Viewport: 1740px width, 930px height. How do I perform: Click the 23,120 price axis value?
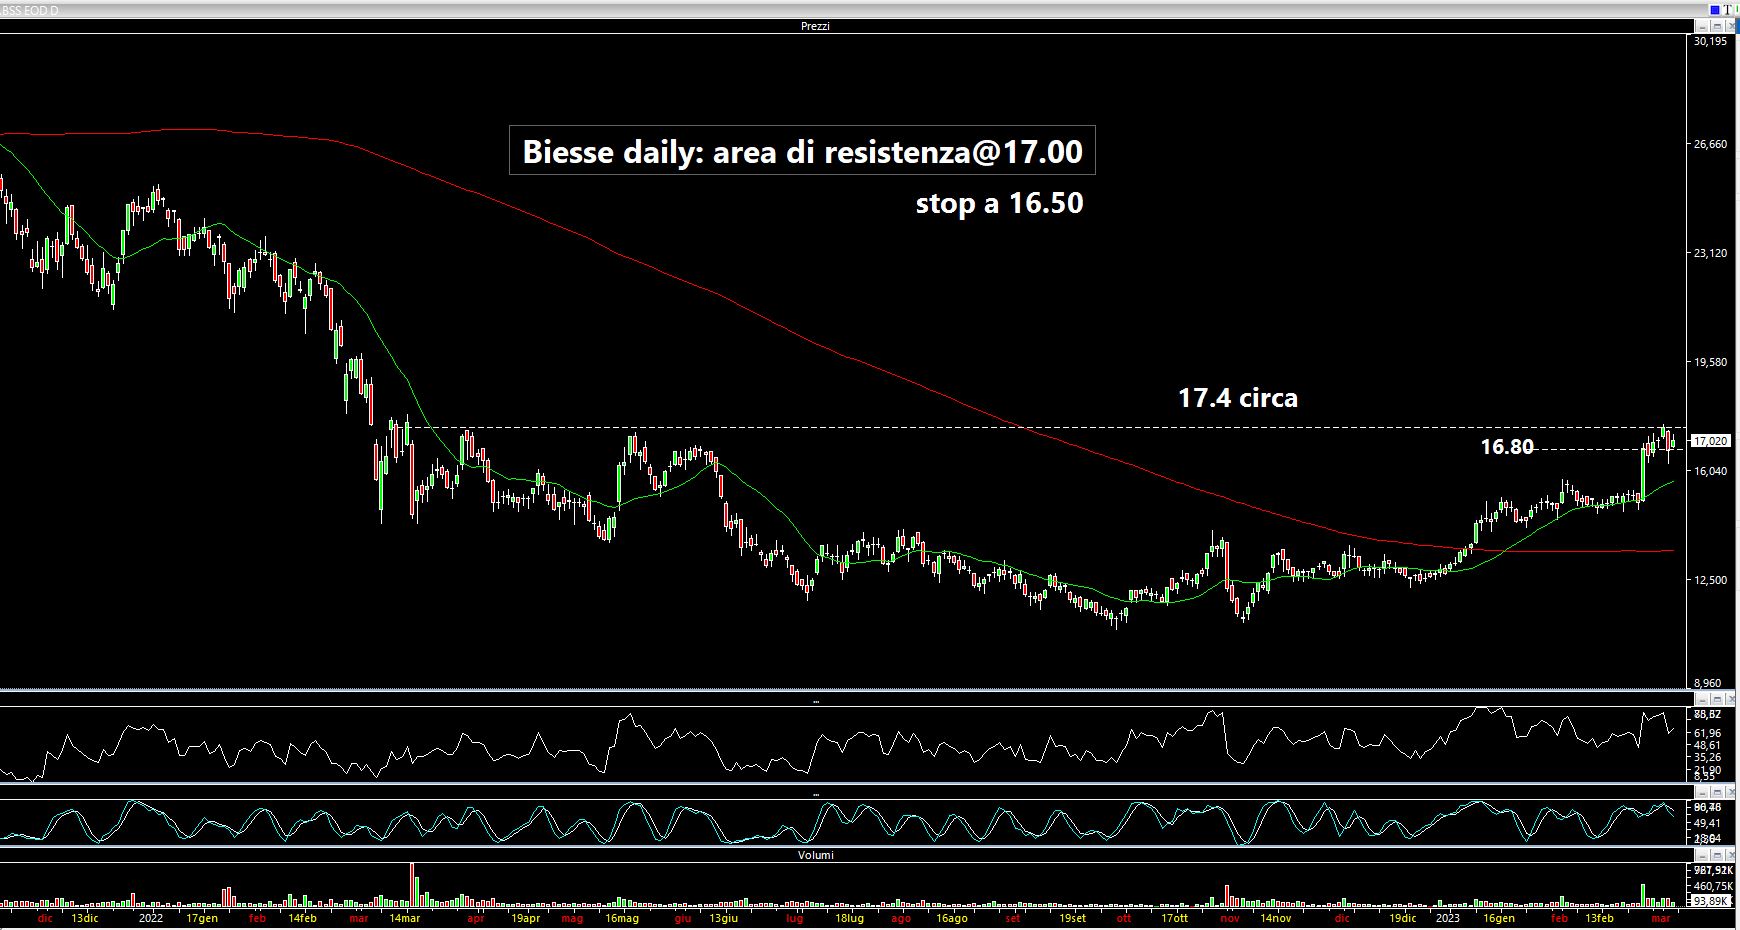tap(1710, 253)
